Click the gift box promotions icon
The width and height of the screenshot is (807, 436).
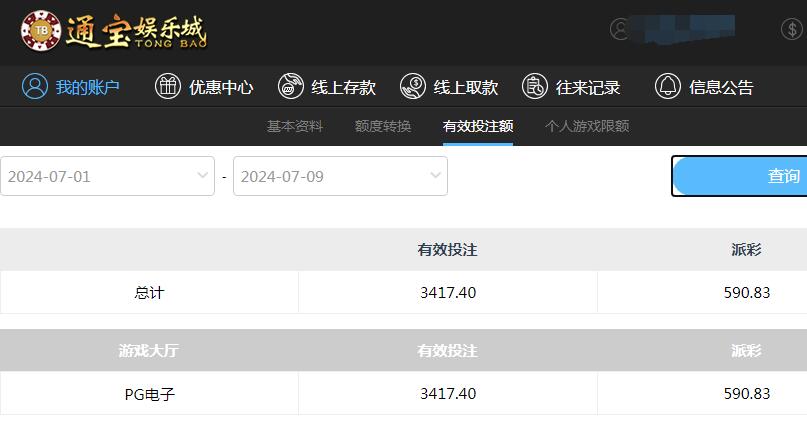point(168,87)
